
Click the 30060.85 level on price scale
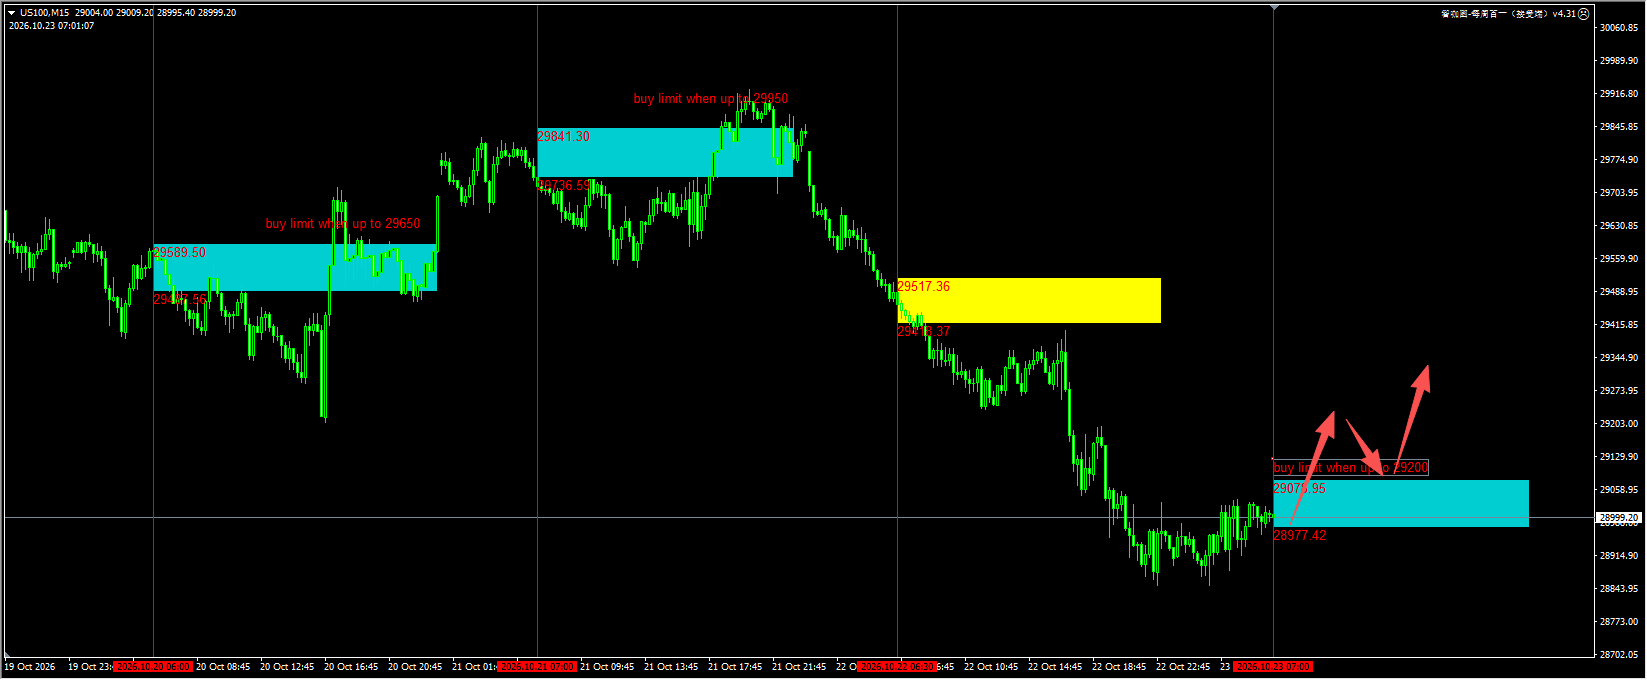(x=1619, y=28)
